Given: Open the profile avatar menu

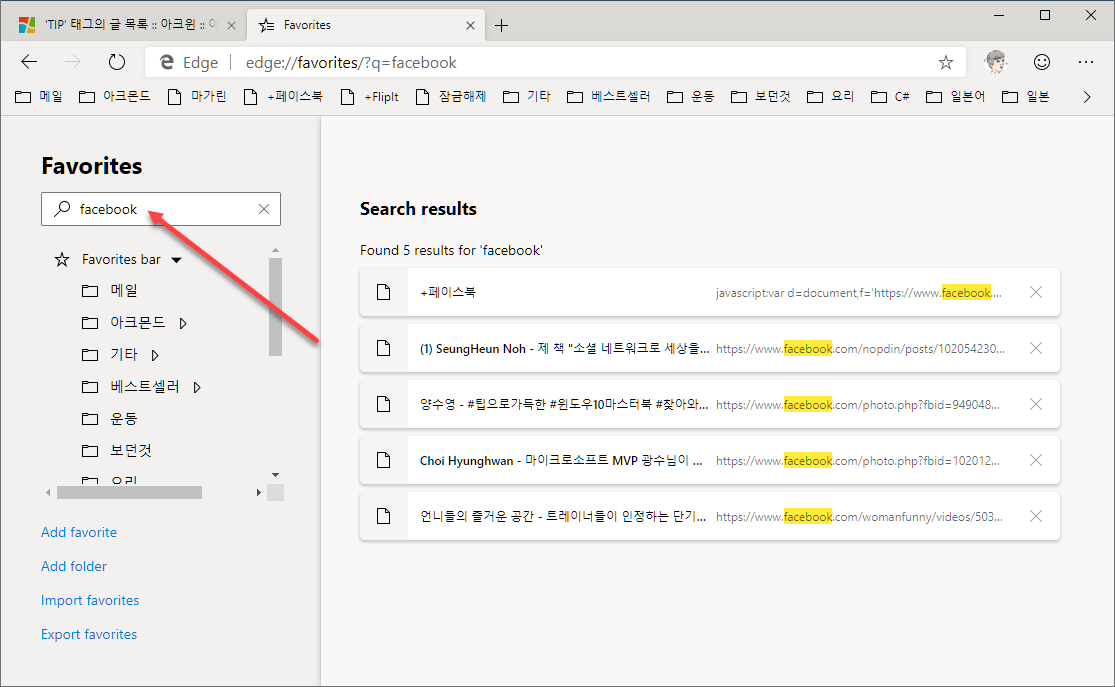Looking at the screenshot, I should [996, 62].
